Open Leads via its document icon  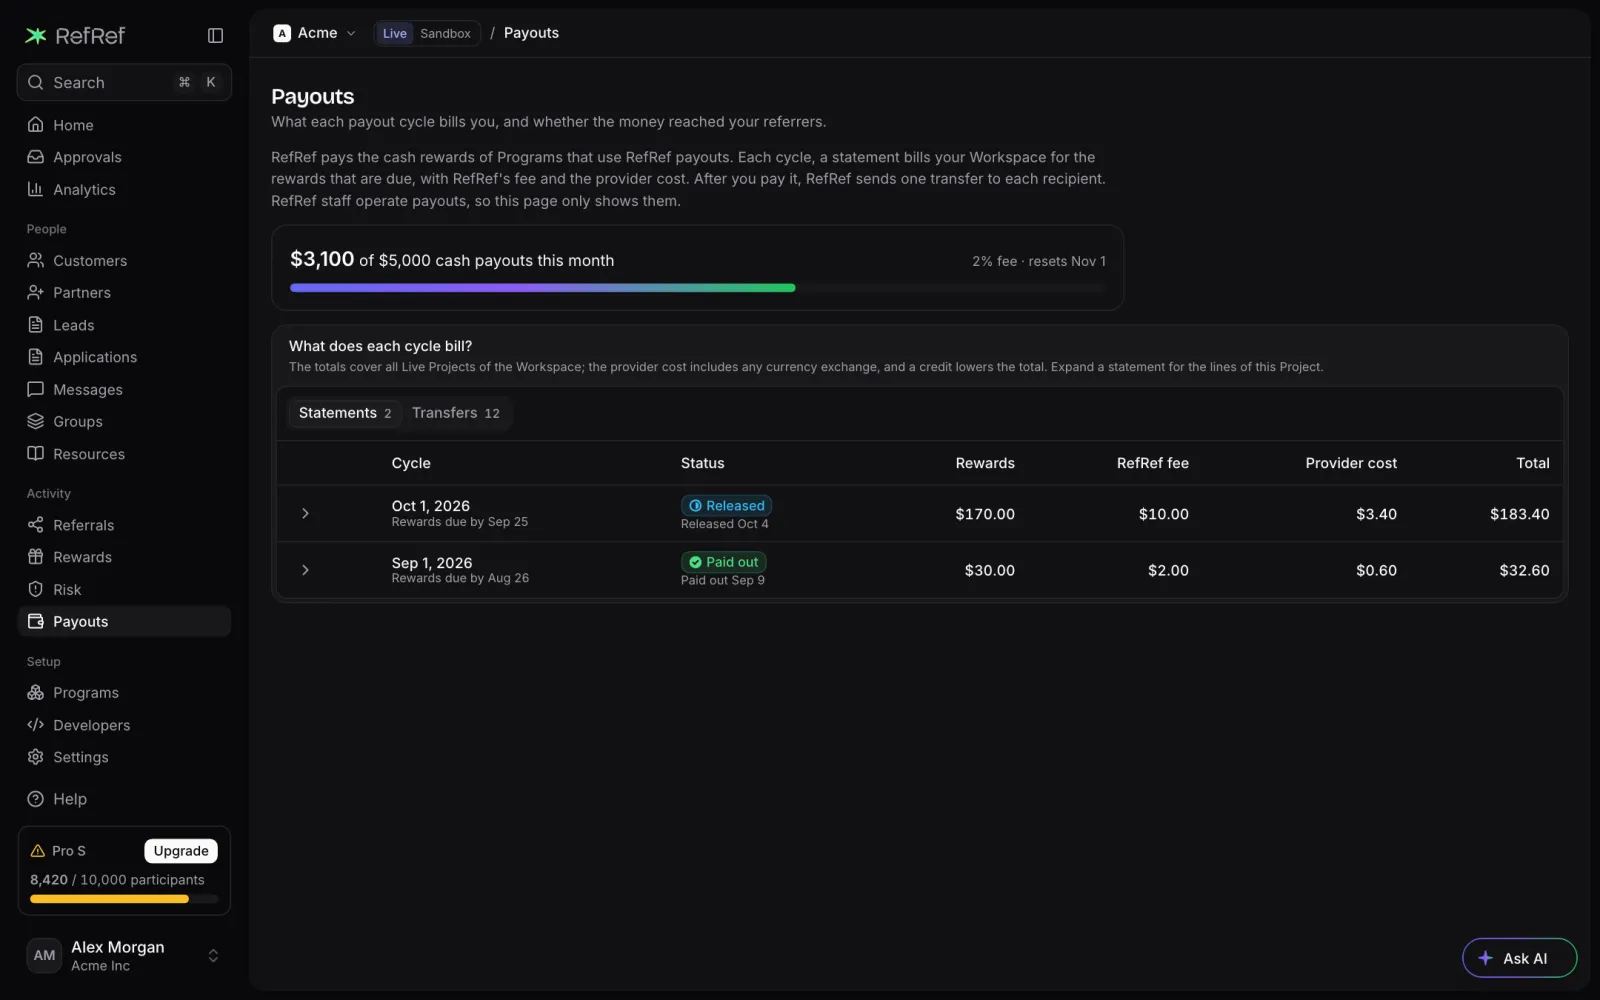click(36, 325)
